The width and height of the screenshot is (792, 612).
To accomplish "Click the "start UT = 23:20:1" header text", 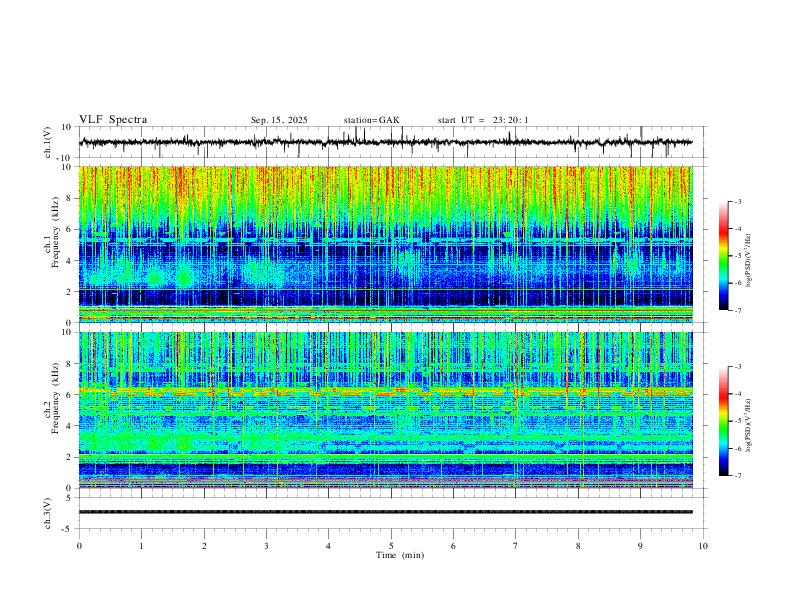I will pos(483,120).
